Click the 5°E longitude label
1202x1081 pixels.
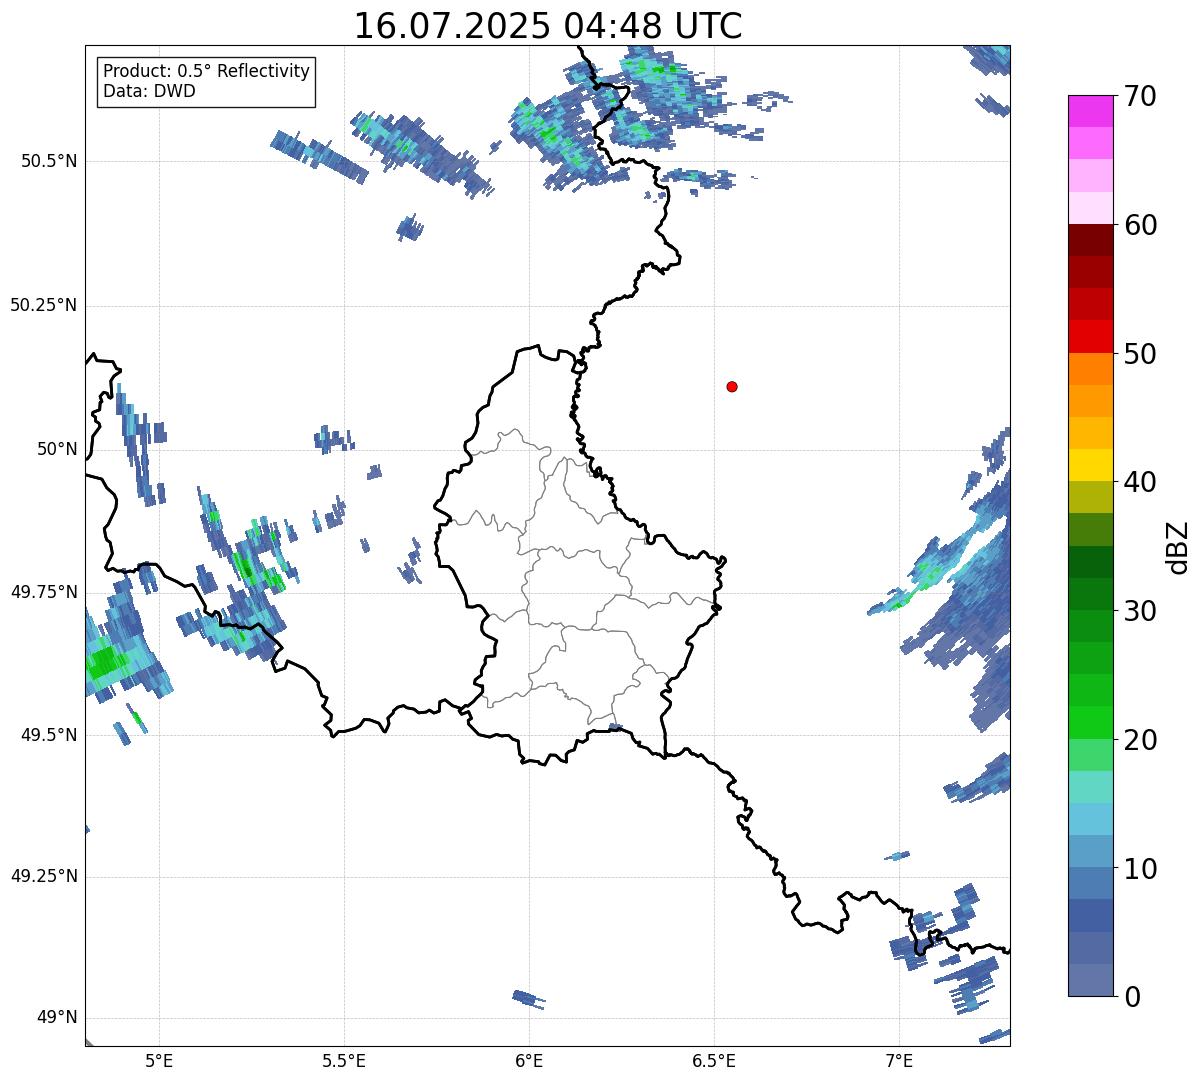pos(159,1060)
